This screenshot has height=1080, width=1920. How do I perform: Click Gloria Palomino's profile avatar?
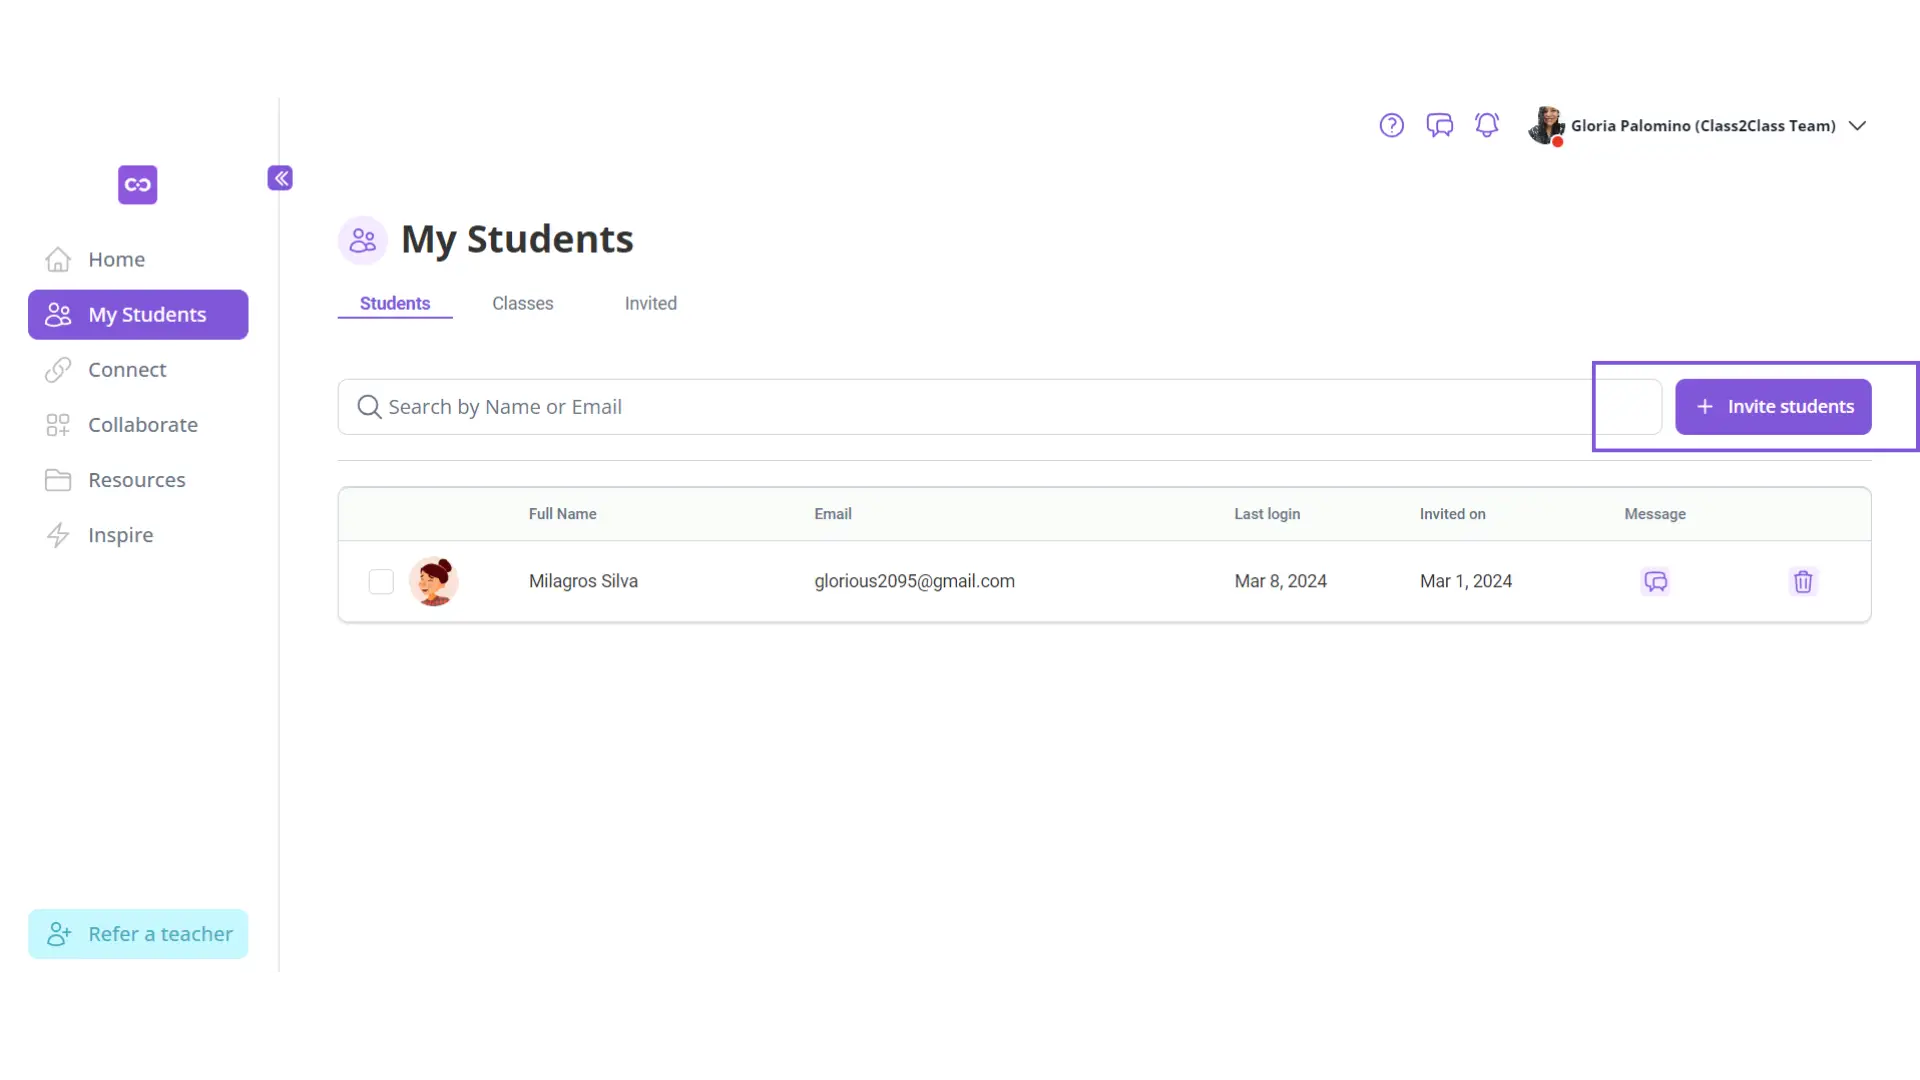pyautogui.click(x=1546, y=125)
